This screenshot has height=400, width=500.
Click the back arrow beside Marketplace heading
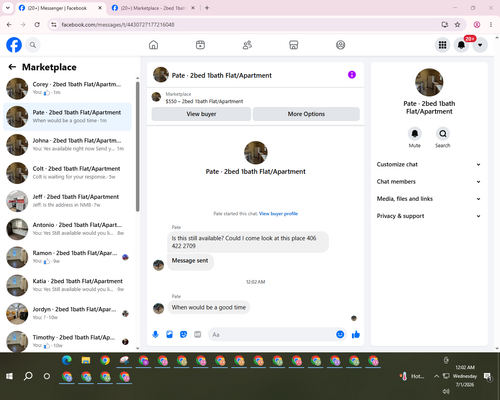tap(12, 67)
